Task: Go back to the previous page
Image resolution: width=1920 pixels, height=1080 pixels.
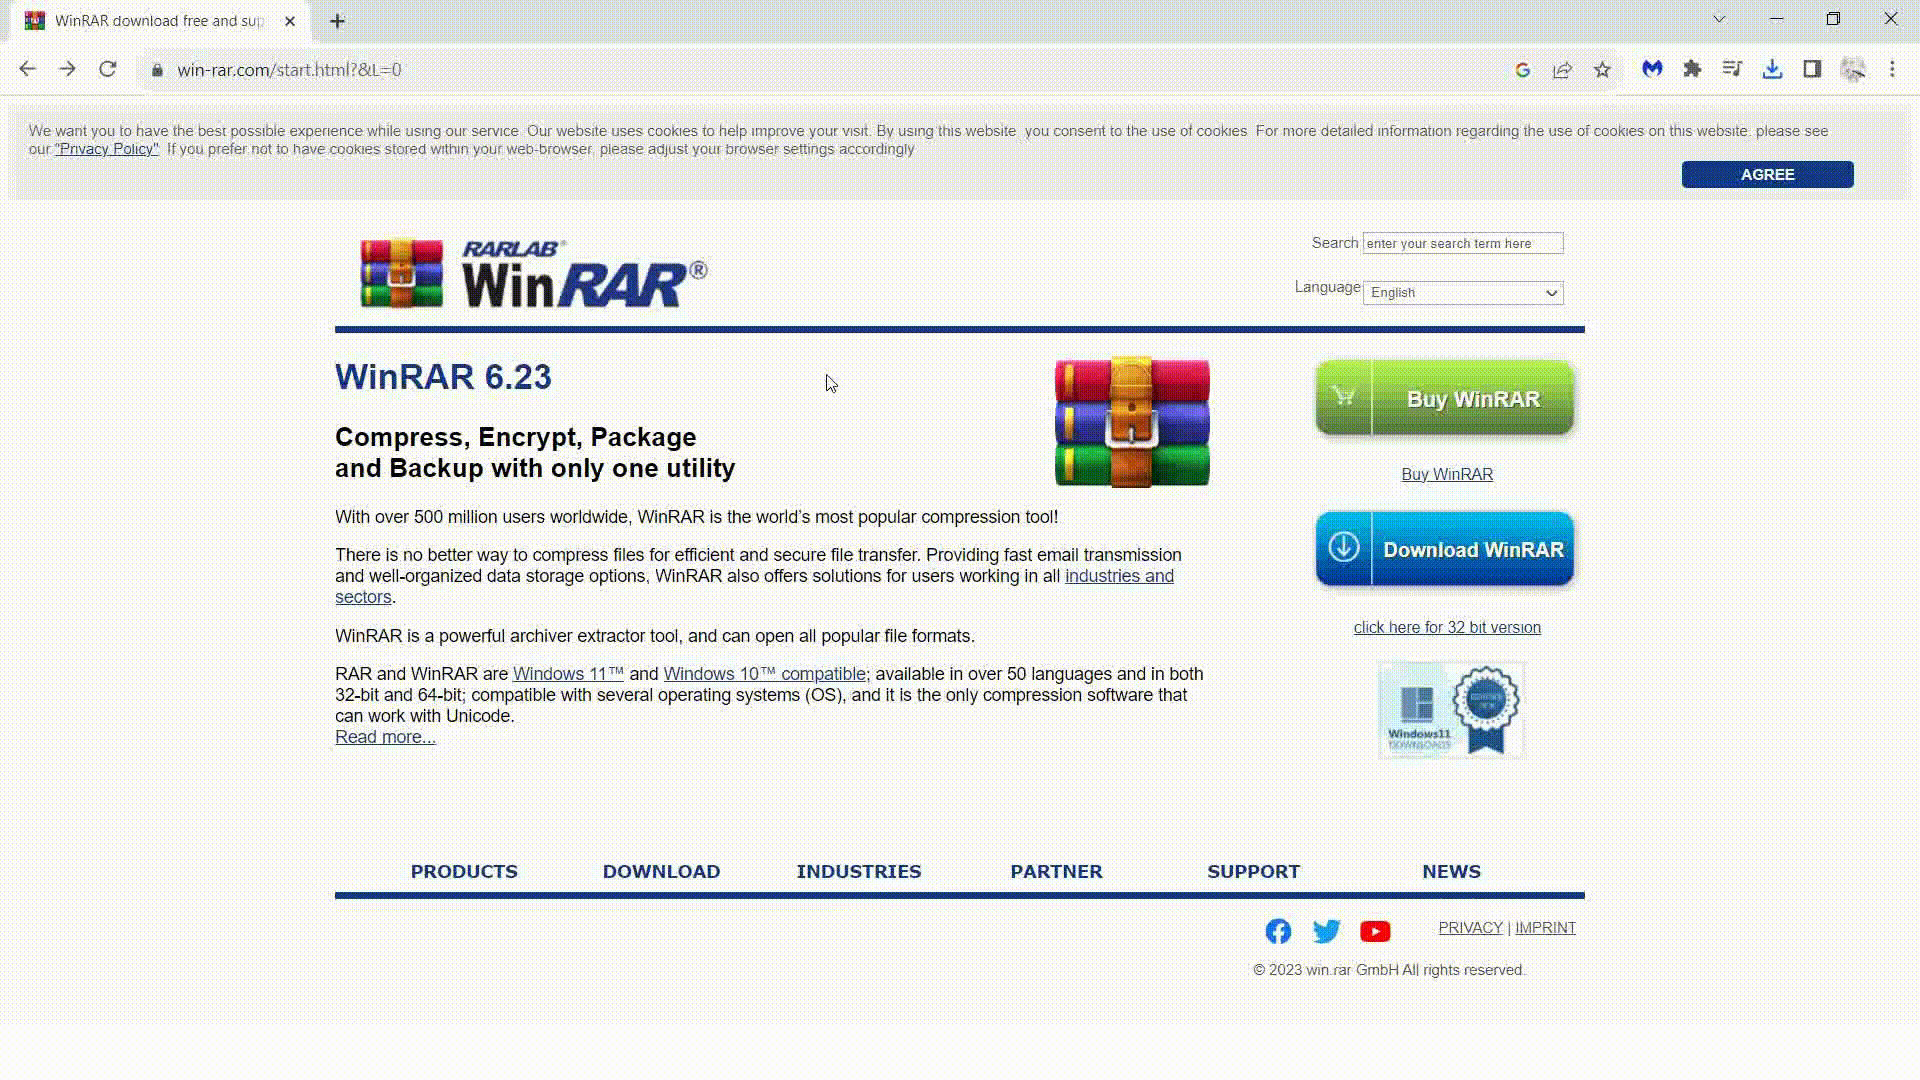Action: tap(27, 69)
